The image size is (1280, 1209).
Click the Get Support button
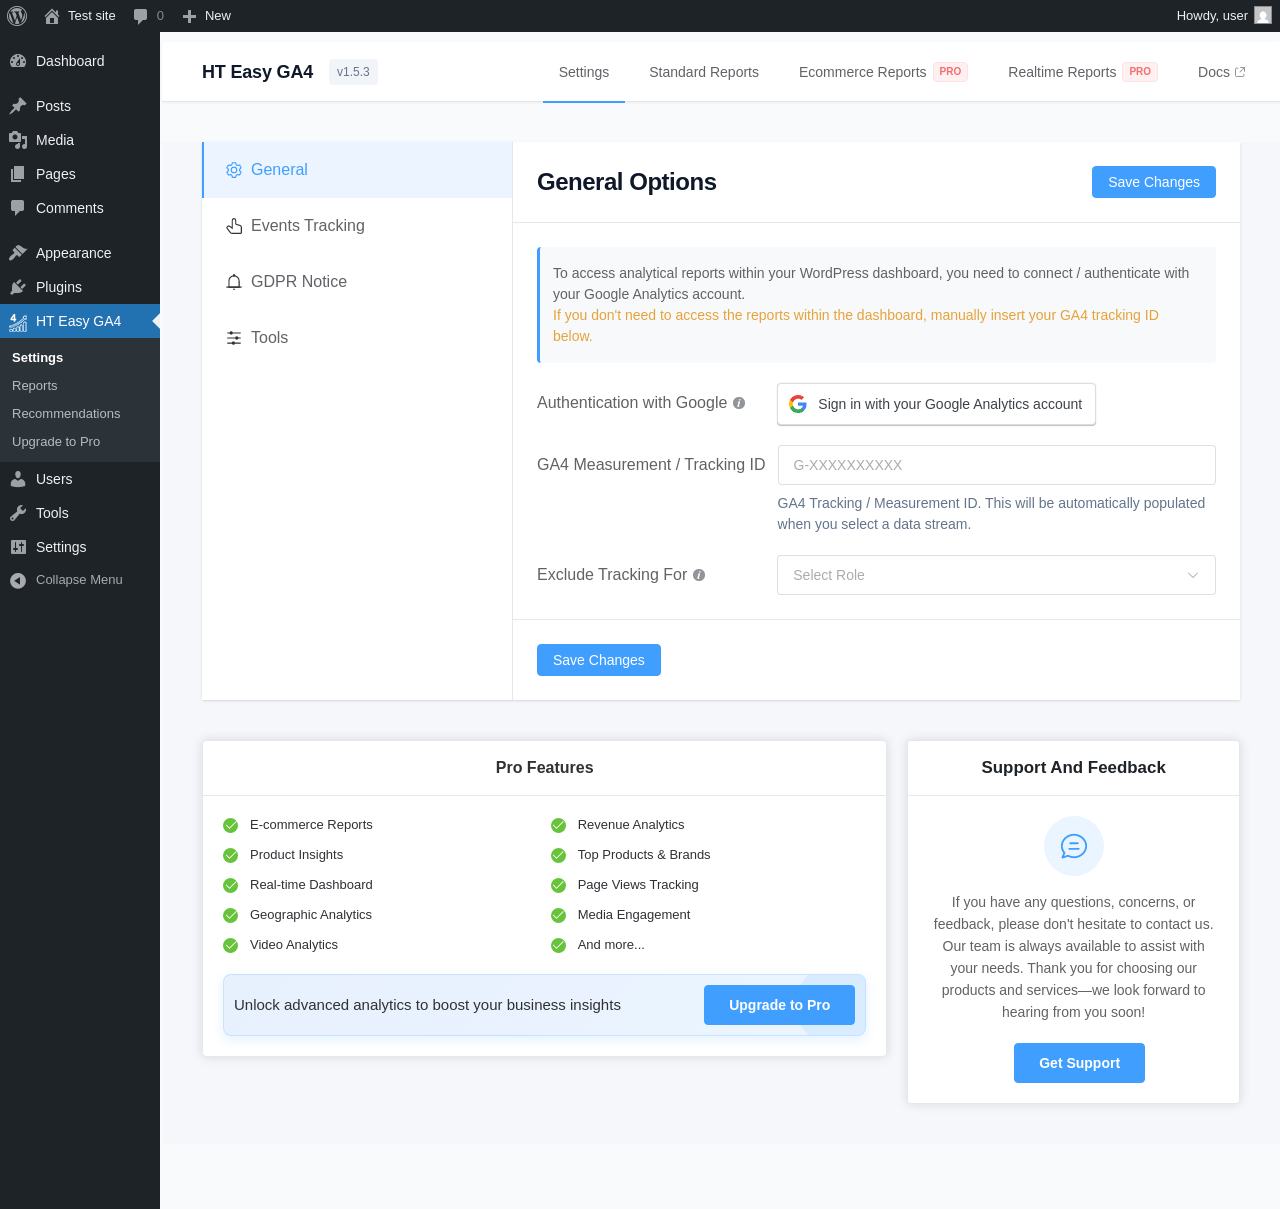[x=1079, y=1063]
